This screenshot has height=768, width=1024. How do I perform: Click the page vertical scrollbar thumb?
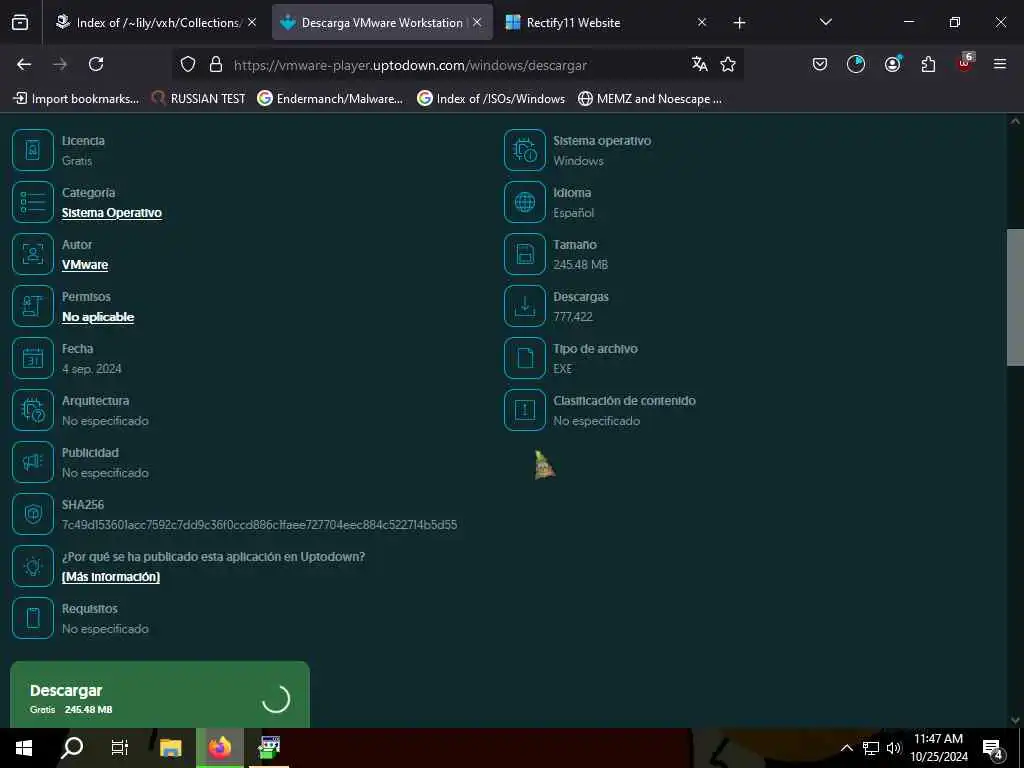(1015, 297)
